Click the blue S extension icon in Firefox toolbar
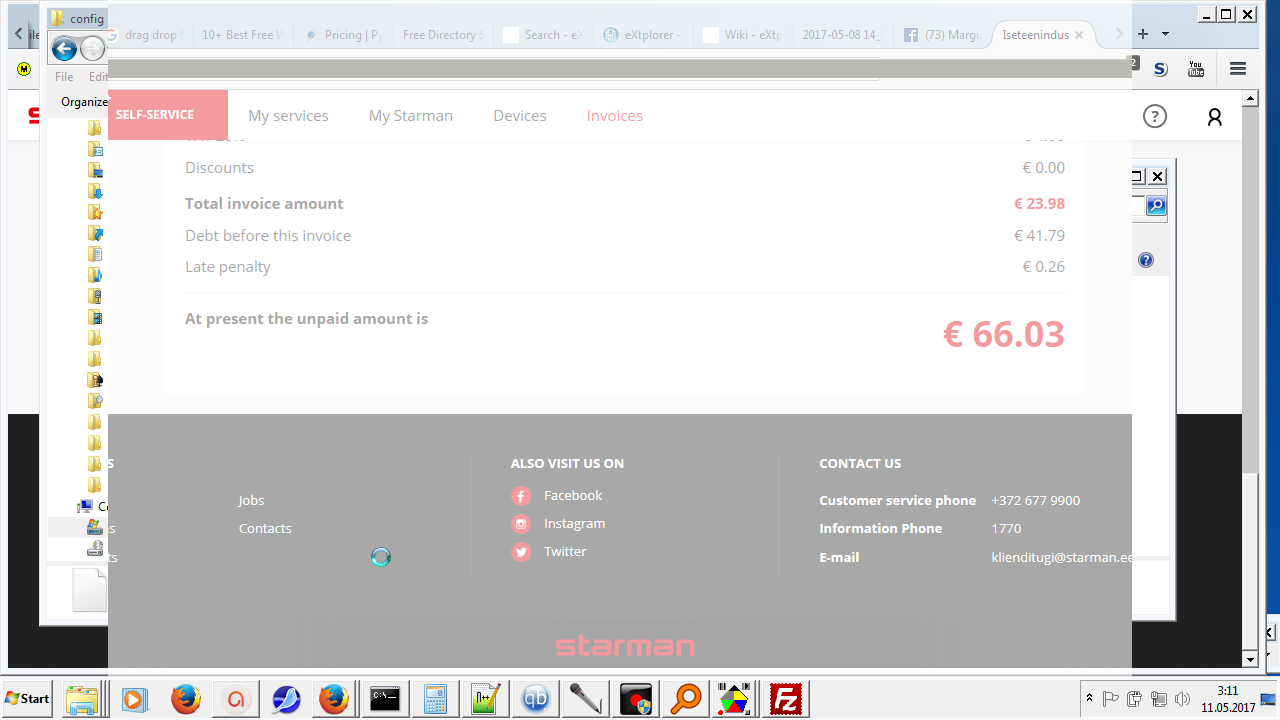1280x720 pixels. coord(1160,69)
